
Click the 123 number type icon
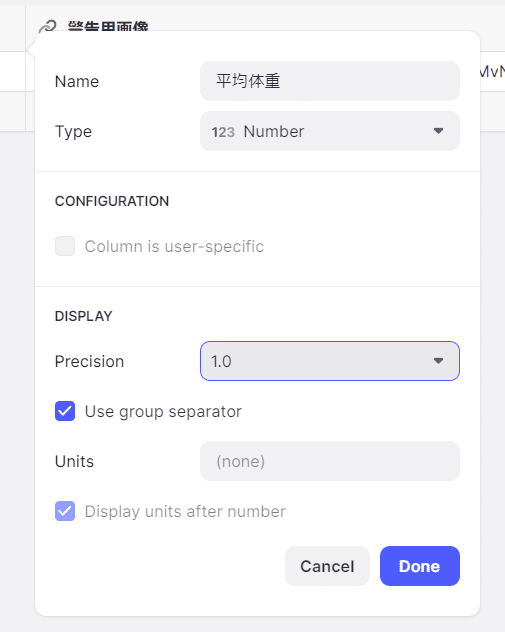point(223,132)
